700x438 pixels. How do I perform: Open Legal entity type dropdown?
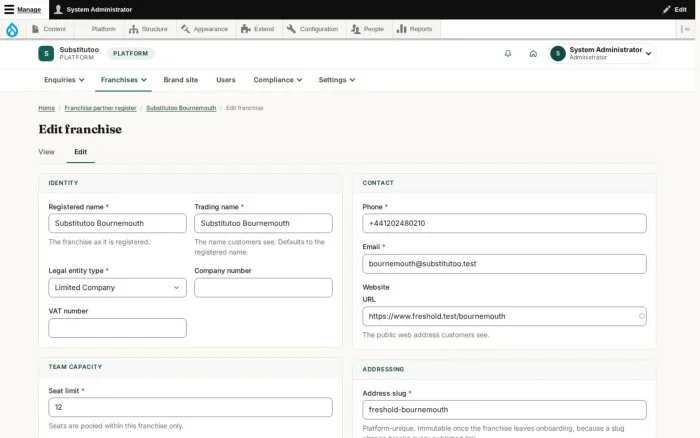[x=117, y=288]
